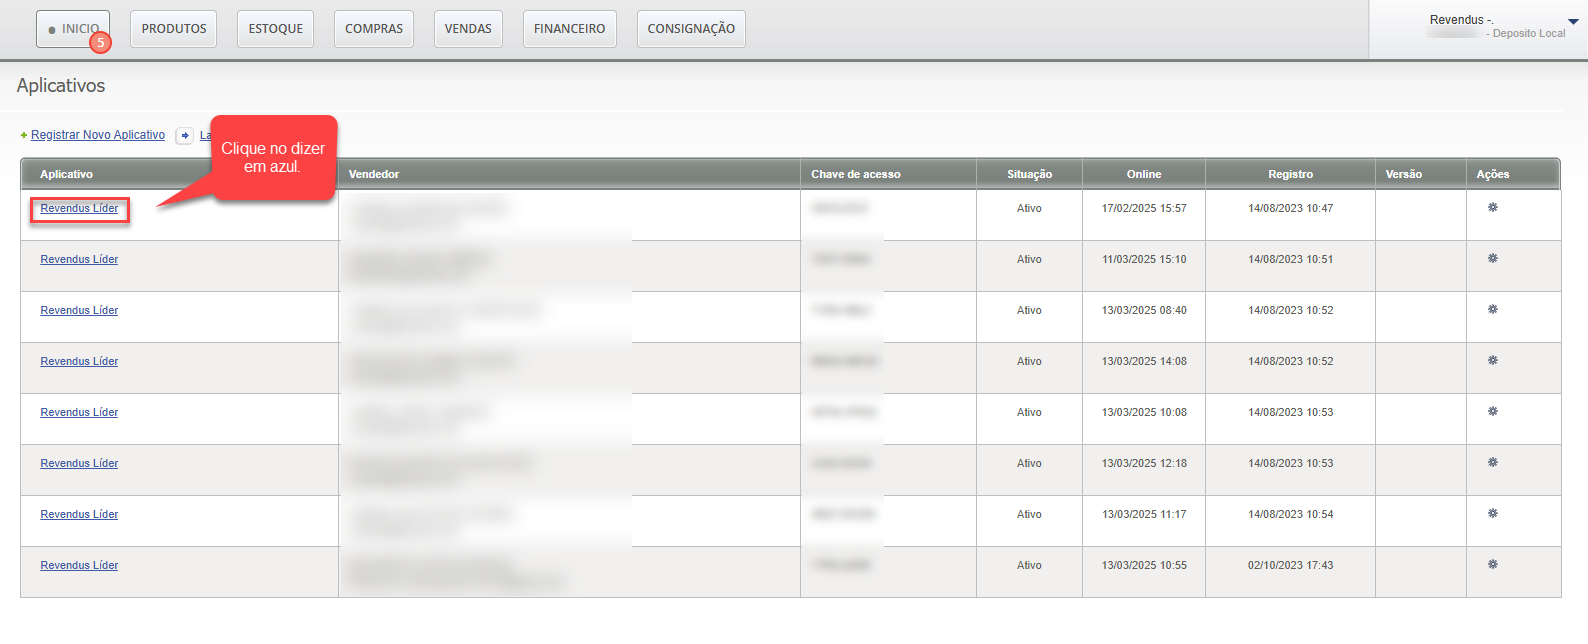Open Revendus Líder link online 13/03/2025 11:17
The image size is (1588, 644).
(x=79, y=515)
